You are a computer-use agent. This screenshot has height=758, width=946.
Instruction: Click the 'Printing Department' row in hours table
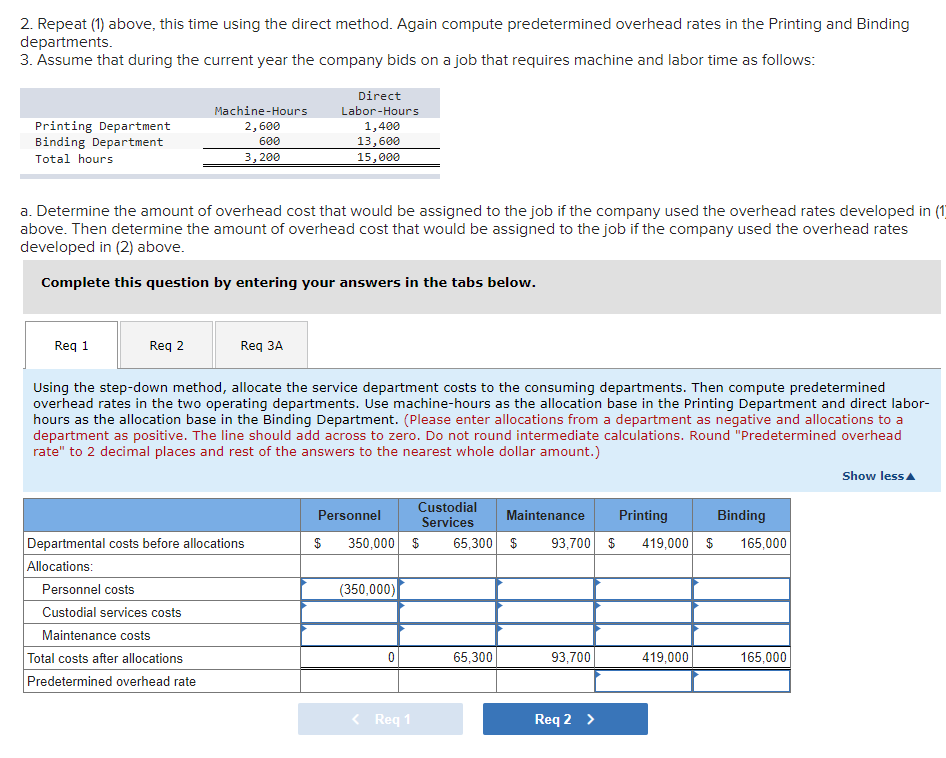coord(103,126)
